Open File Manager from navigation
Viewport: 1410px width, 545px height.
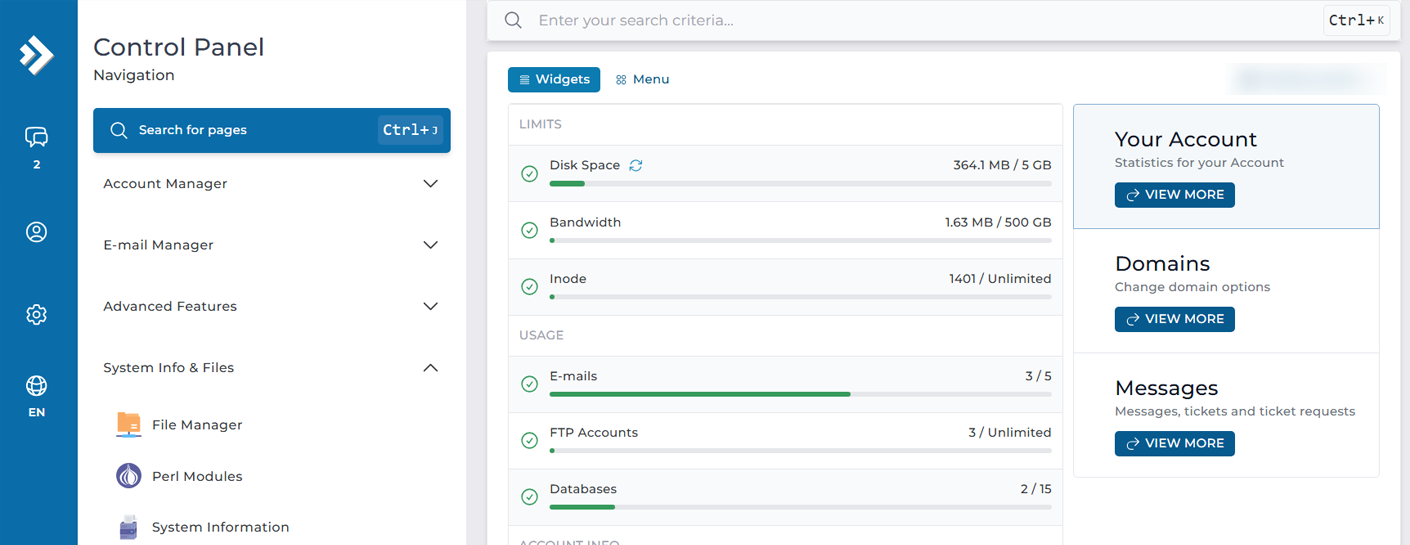coord(197,425)
